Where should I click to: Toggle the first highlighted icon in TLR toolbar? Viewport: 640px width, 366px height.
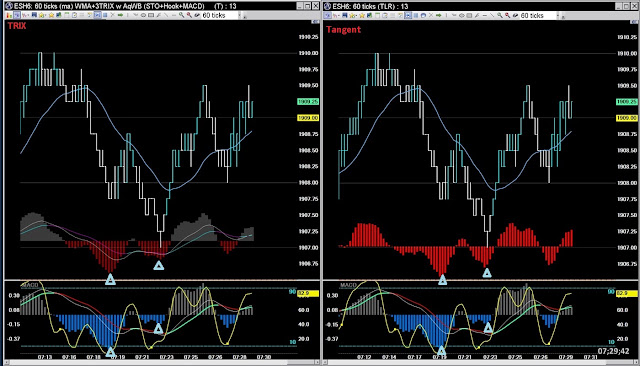point(327,15)
